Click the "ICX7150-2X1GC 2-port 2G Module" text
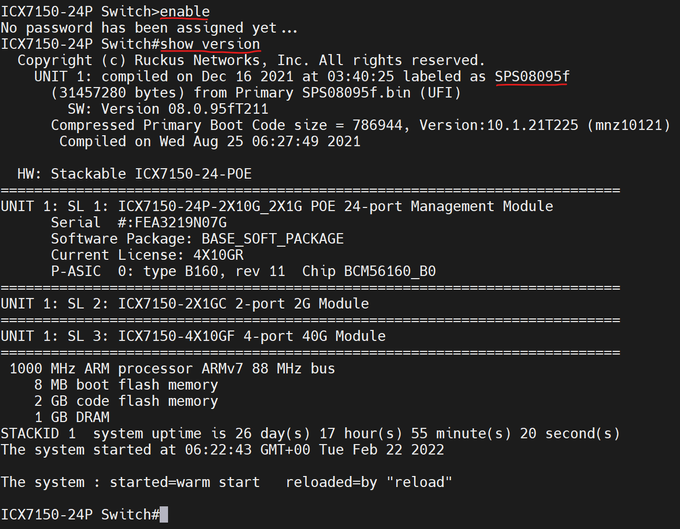Image resolution: width=680 pixels, height=529 pixels. (x=244, y=303)
